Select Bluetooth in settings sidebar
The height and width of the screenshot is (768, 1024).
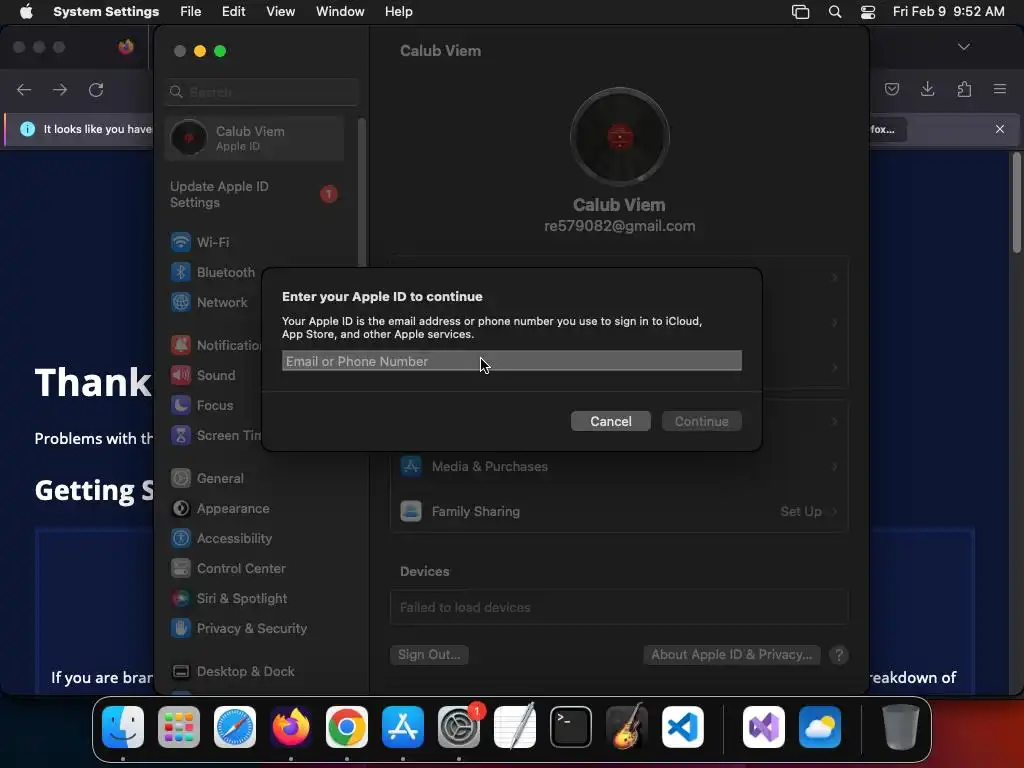coord(213,272)
